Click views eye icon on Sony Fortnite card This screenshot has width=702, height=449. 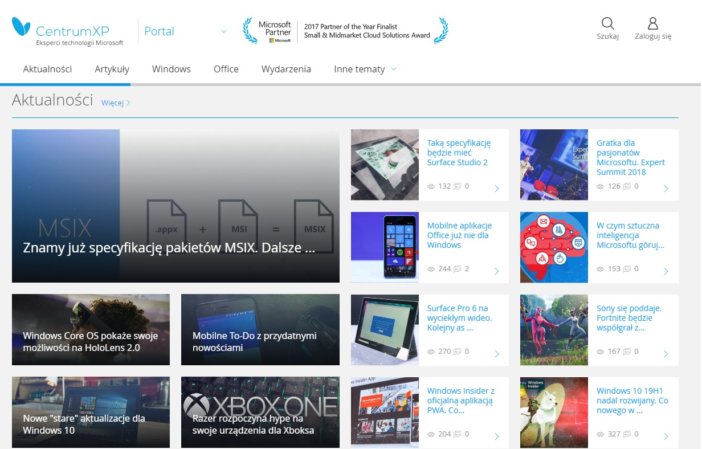tap(600, 351)
